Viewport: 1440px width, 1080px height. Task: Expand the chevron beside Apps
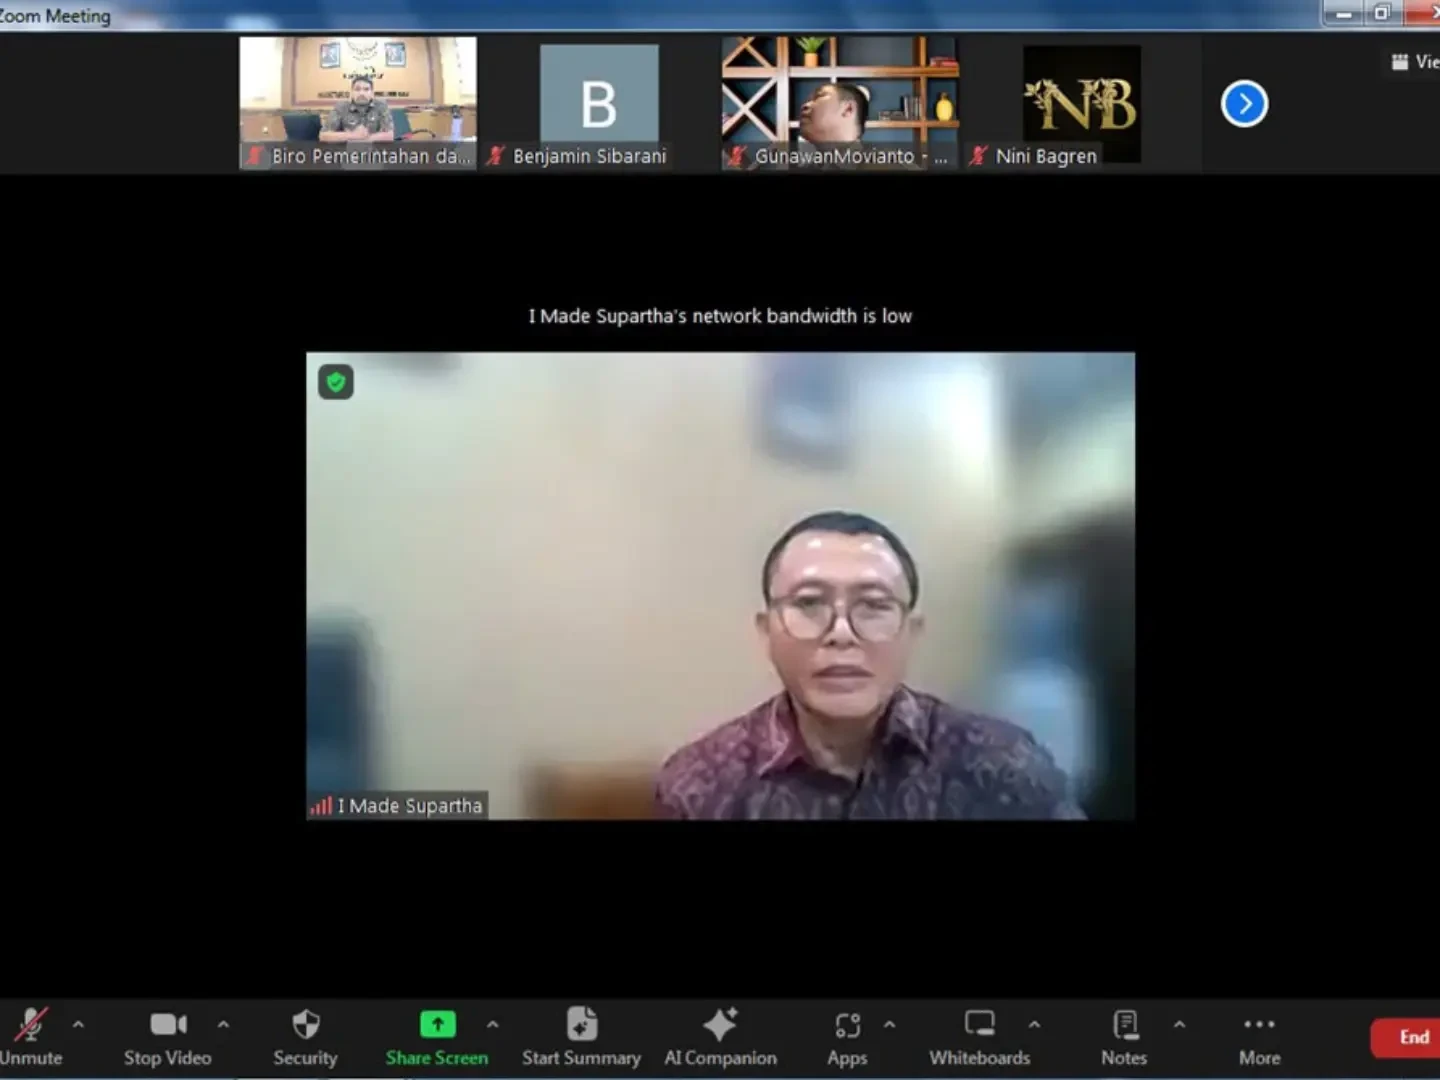click(889, 1024)
